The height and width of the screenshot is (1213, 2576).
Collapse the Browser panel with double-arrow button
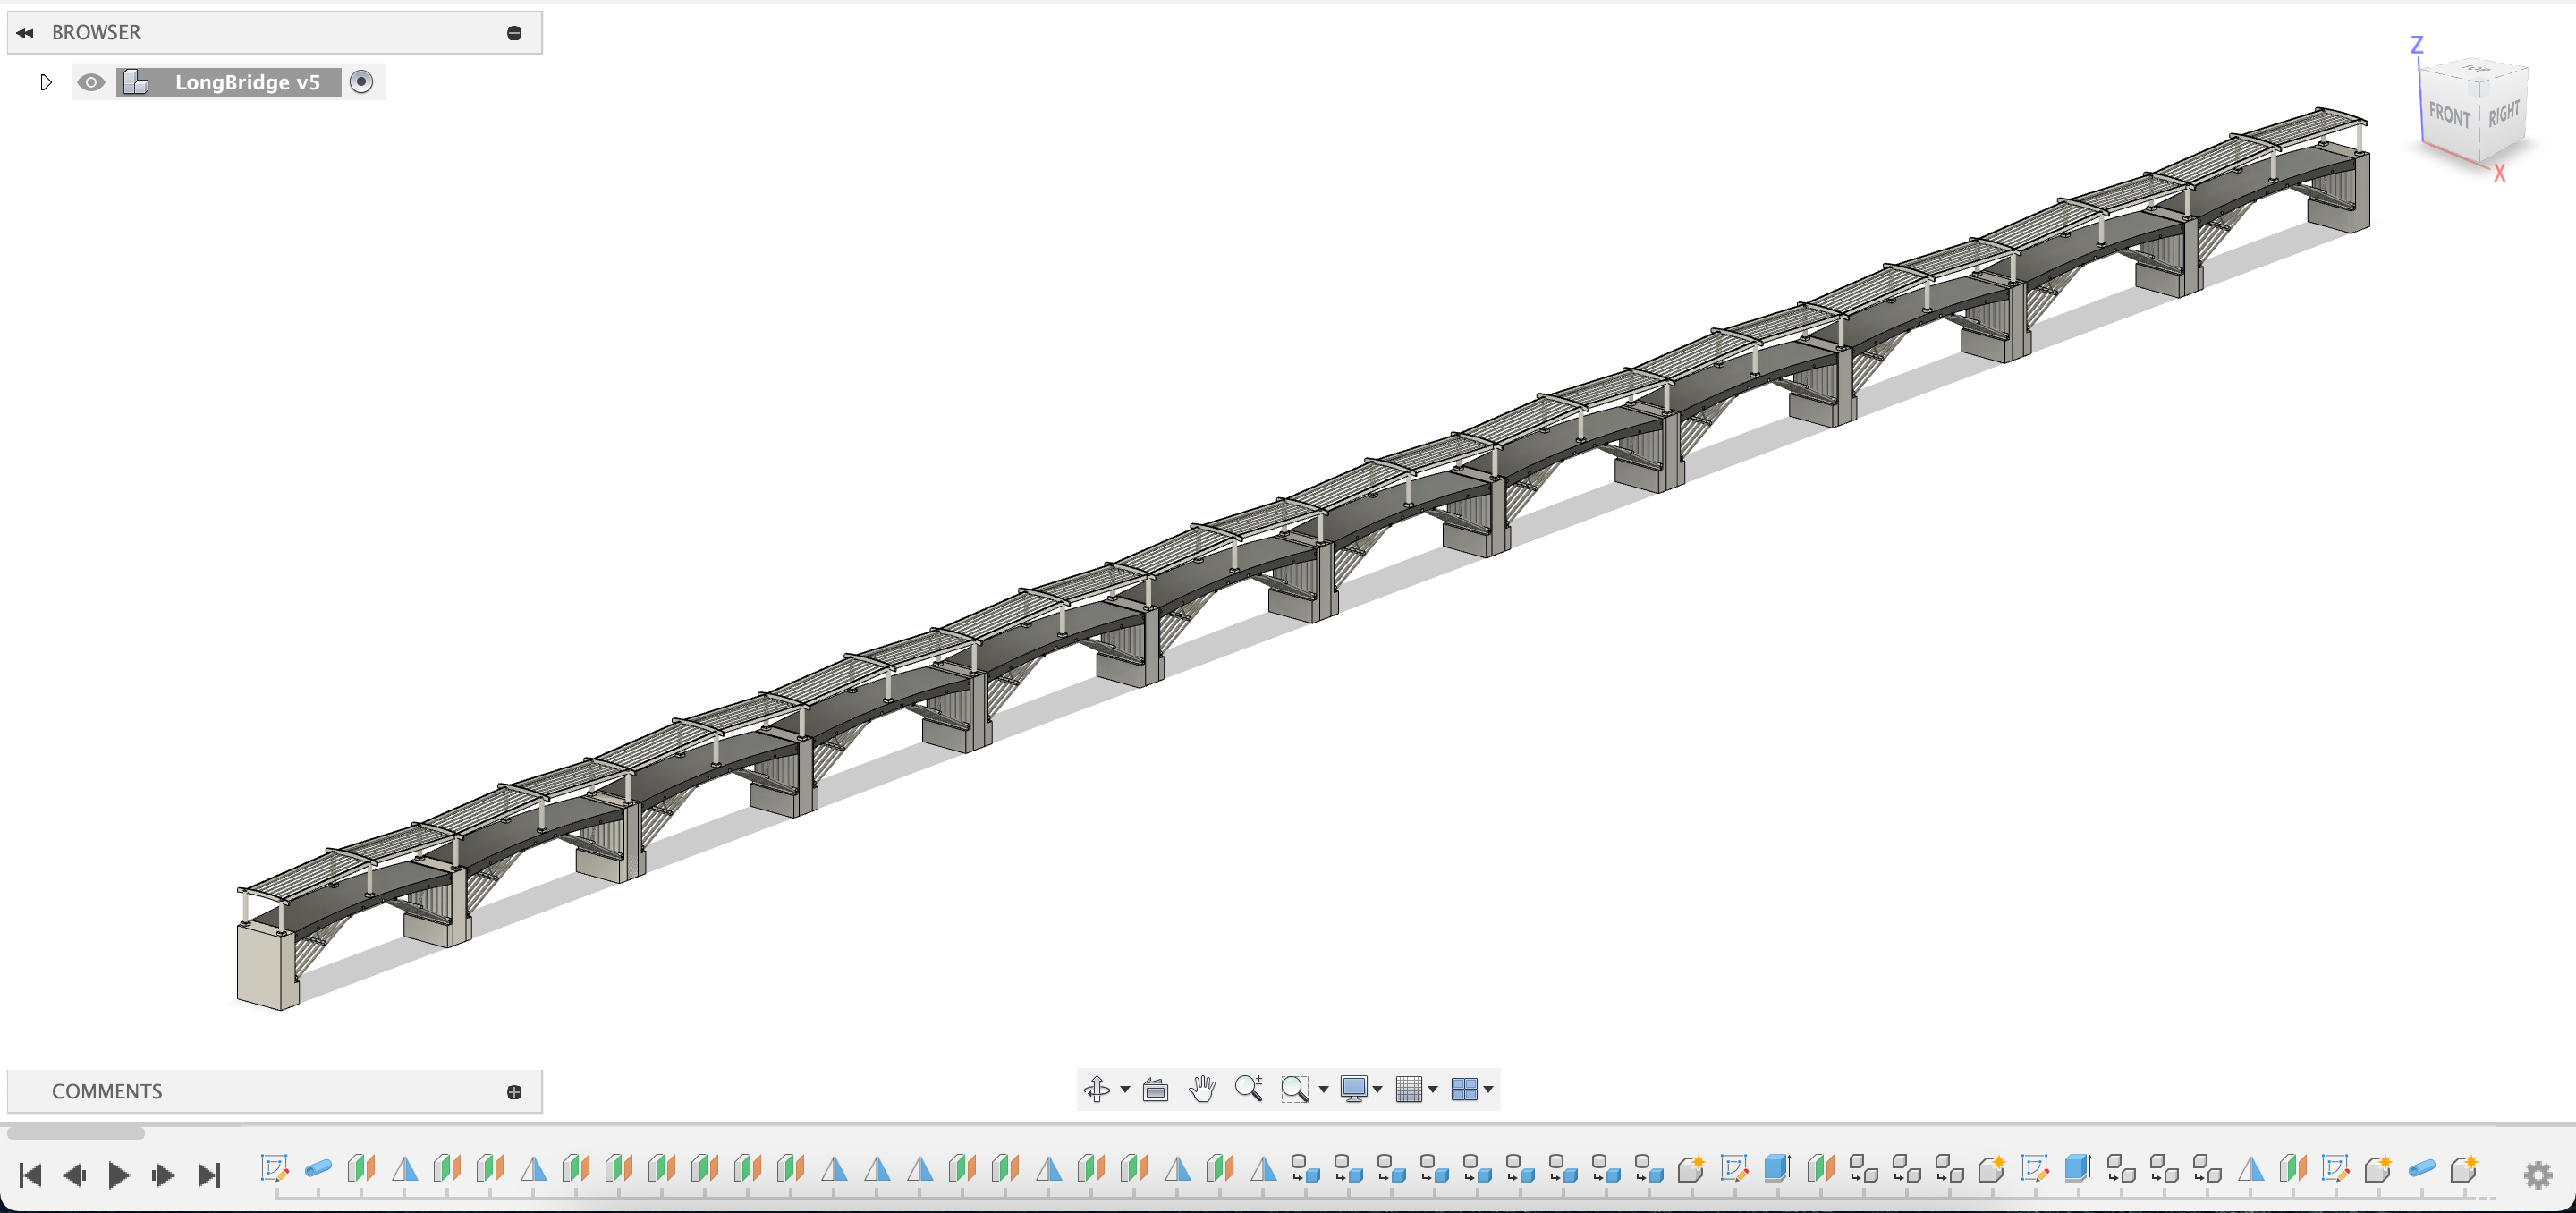click(x=25, y=31)
